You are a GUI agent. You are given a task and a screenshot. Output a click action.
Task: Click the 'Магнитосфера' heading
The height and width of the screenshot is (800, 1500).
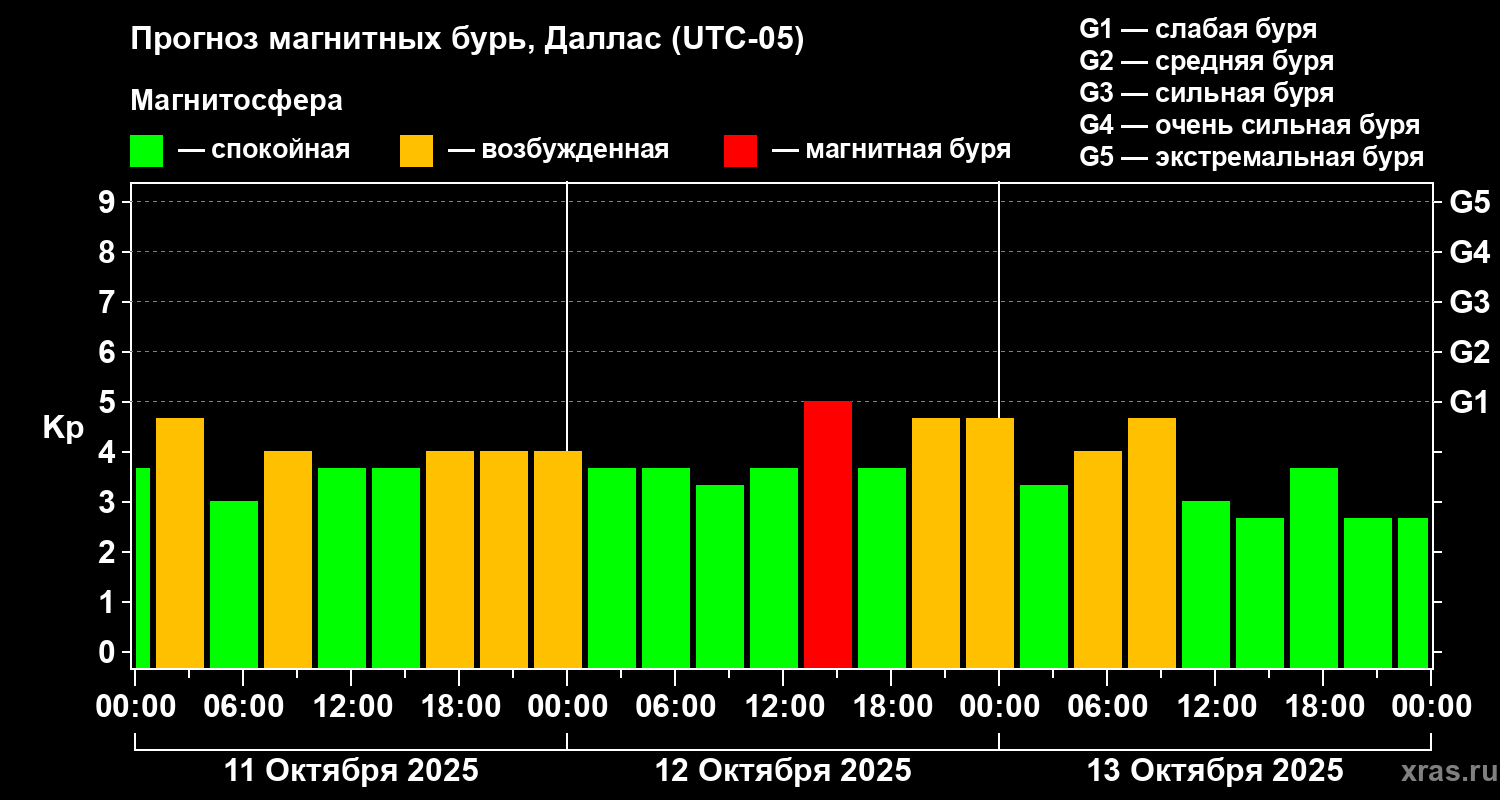(236, 101)
